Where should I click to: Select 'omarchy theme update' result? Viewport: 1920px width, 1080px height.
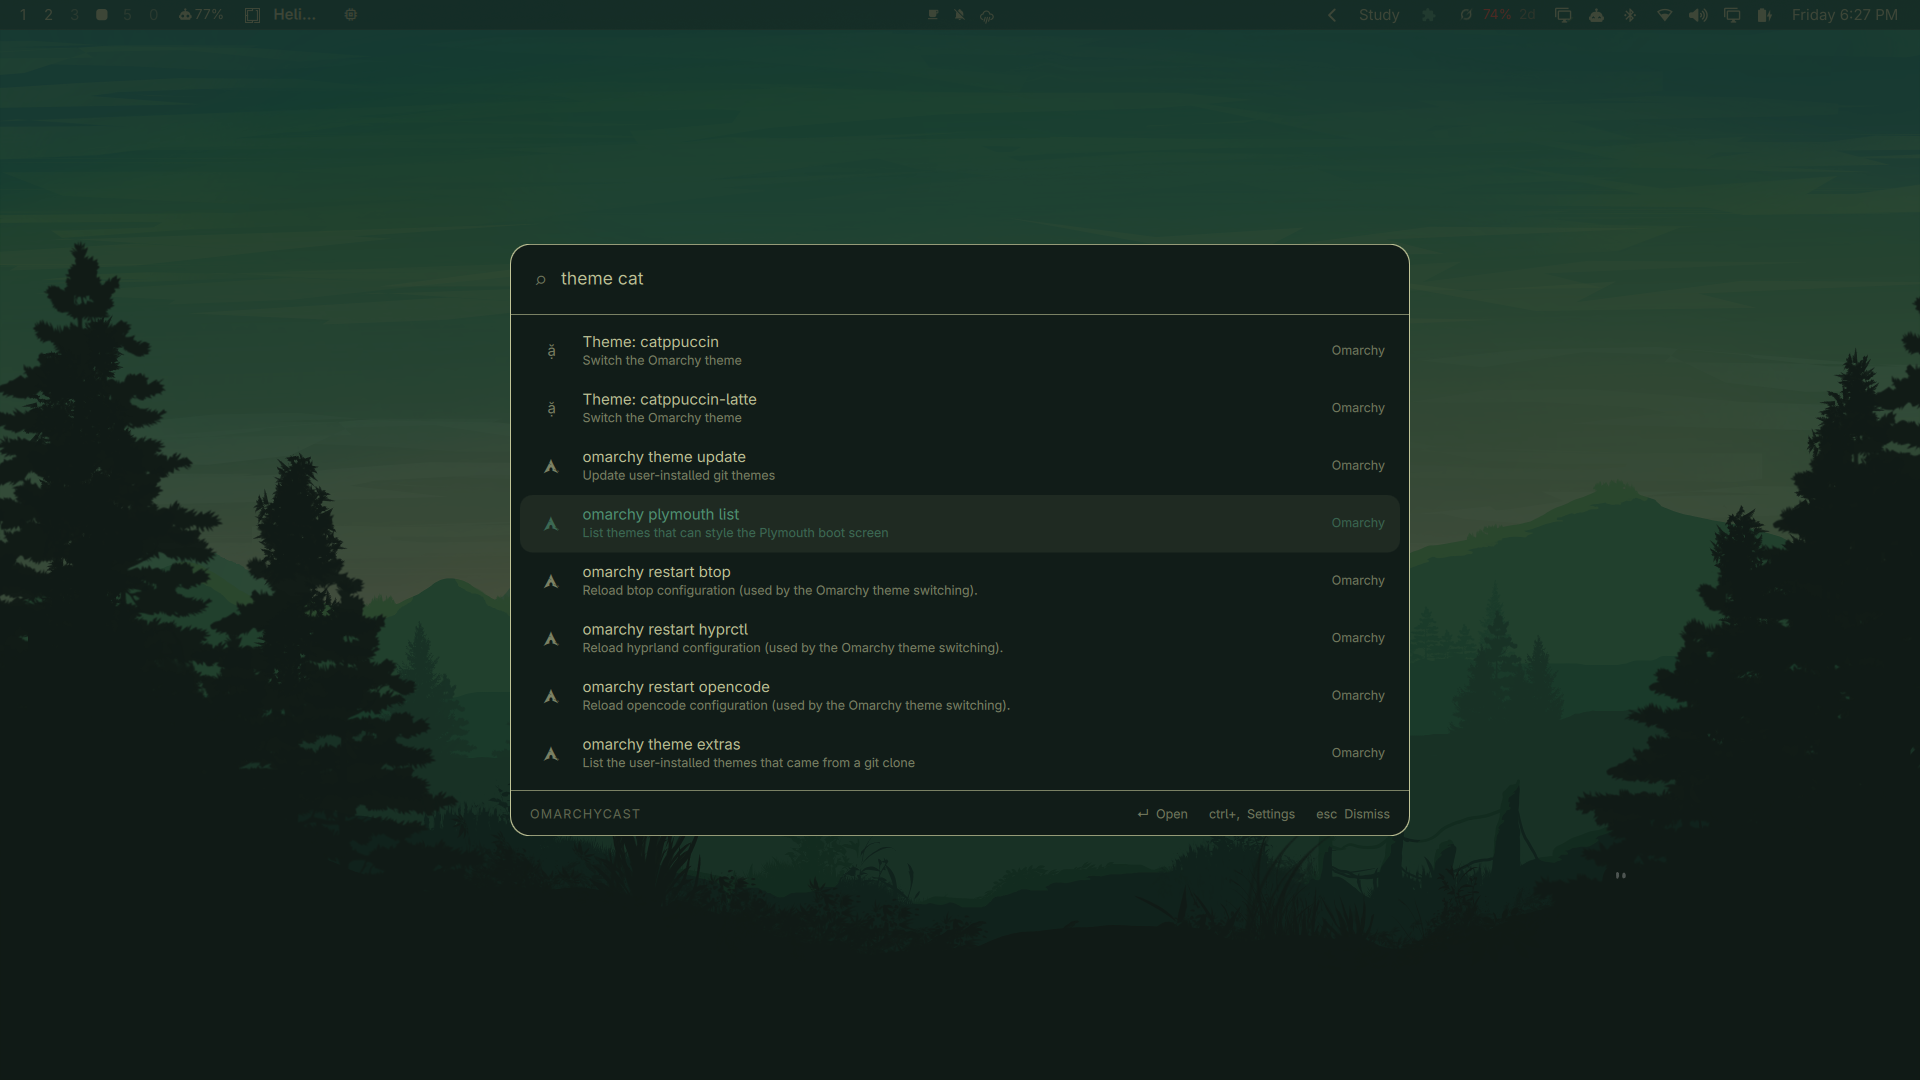960,466
